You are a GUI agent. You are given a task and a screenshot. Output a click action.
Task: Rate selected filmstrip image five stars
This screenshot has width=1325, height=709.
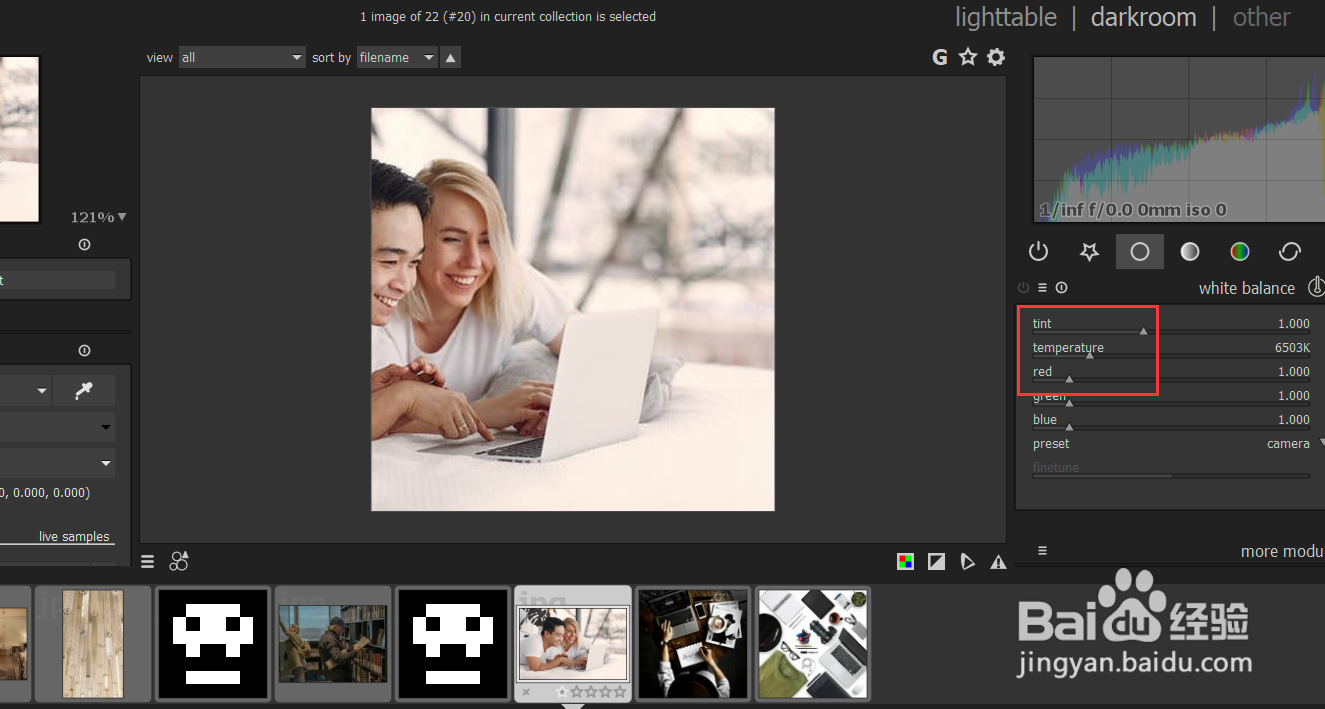pos(621,691)
